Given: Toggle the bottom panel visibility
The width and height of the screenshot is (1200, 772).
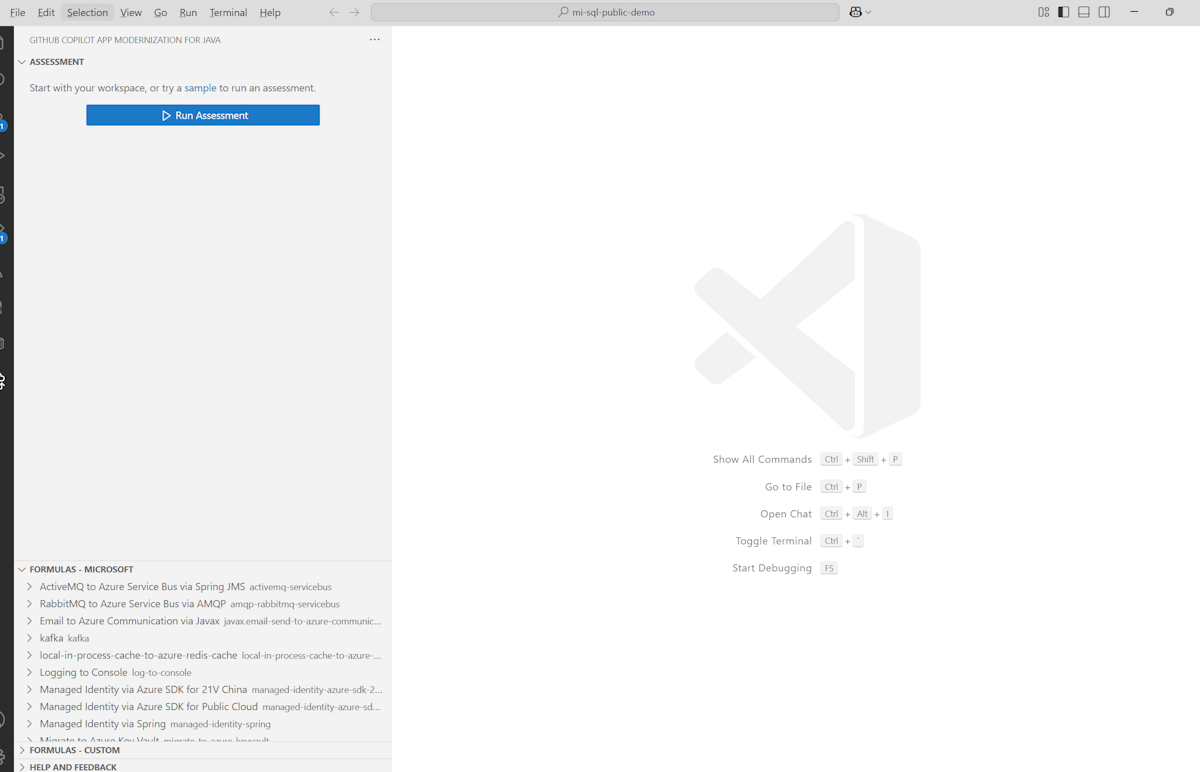Looking at the screenshot, I should click(x=1084, y=12).
